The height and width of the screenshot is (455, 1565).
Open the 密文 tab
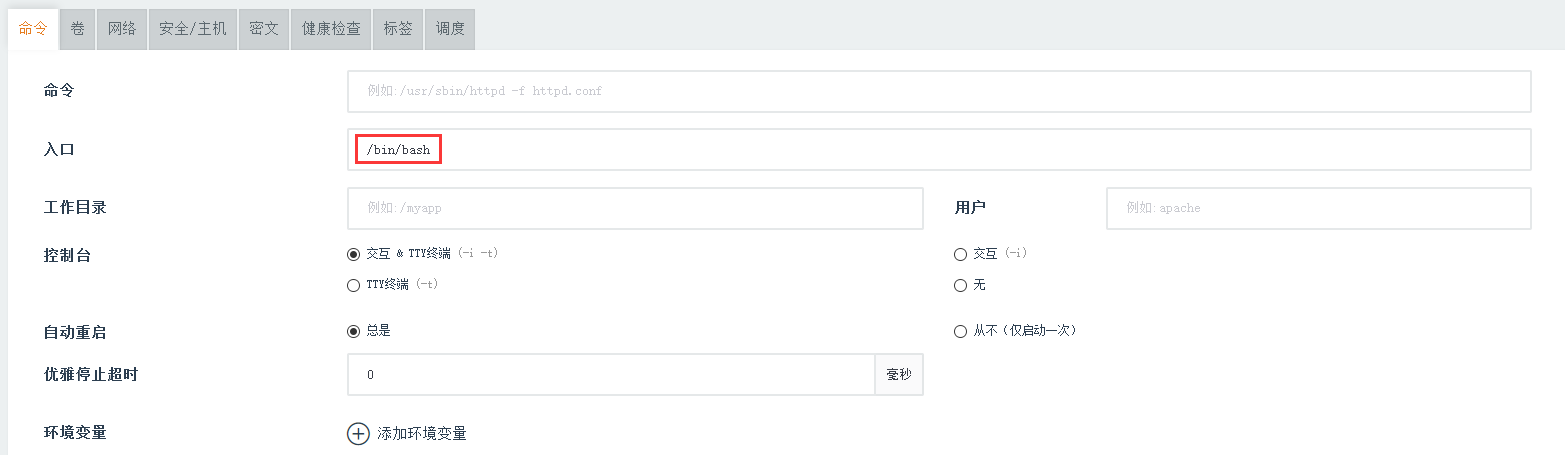point(264,29)
